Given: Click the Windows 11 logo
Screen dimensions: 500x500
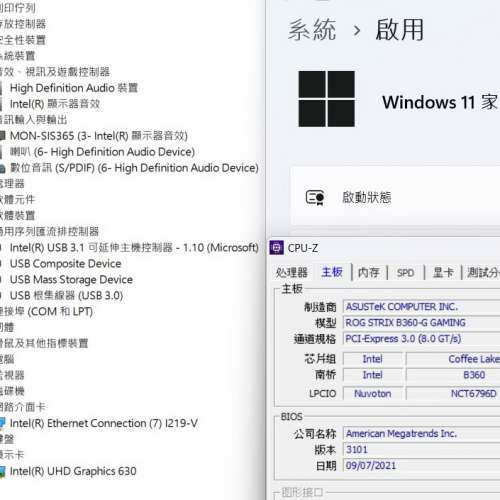Looking at the screenshot, I should coord(326,99).
